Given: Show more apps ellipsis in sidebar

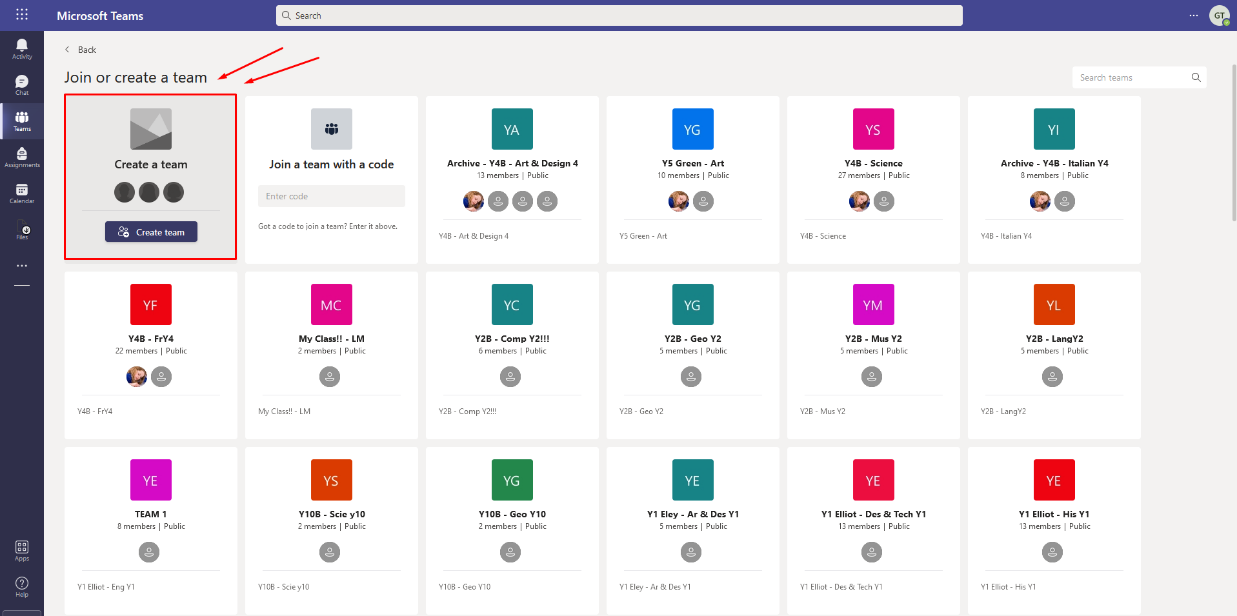Looking at the screenshot, I should coord(22,266).
